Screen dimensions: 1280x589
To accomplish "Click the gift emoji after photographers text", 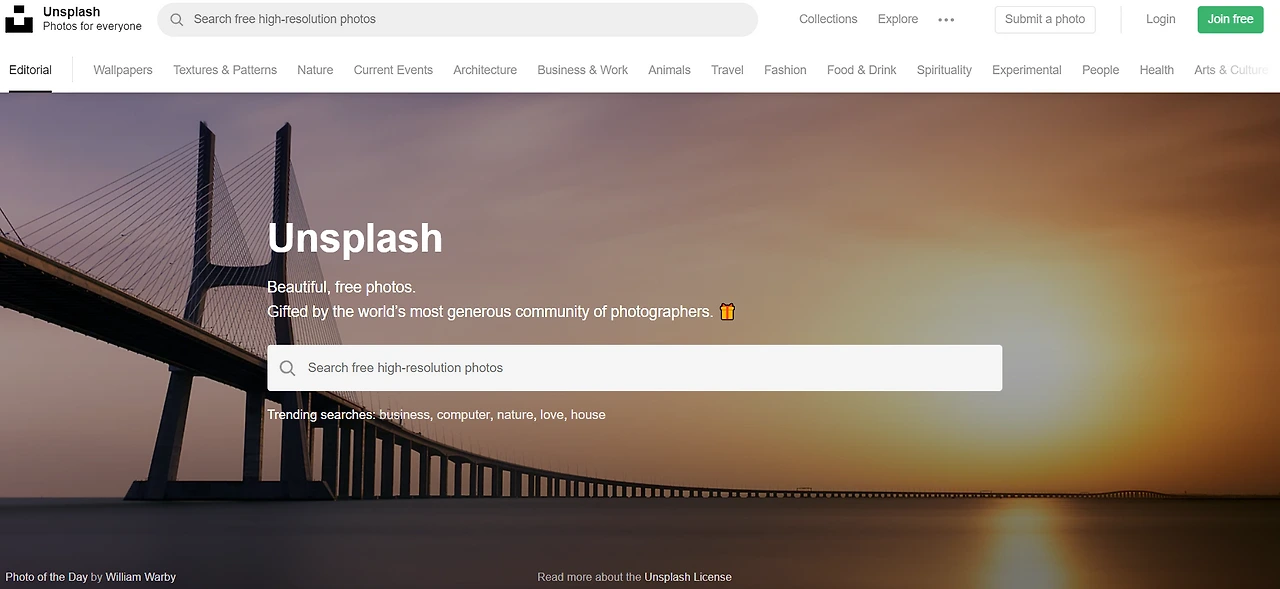I will tap(727, 311).
